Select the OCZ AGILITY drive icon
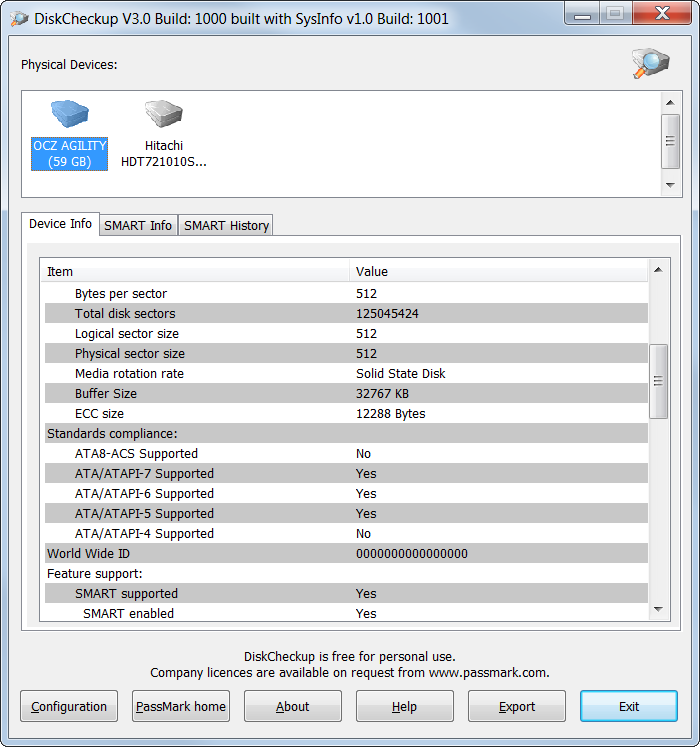 click(x=70, y=114)
